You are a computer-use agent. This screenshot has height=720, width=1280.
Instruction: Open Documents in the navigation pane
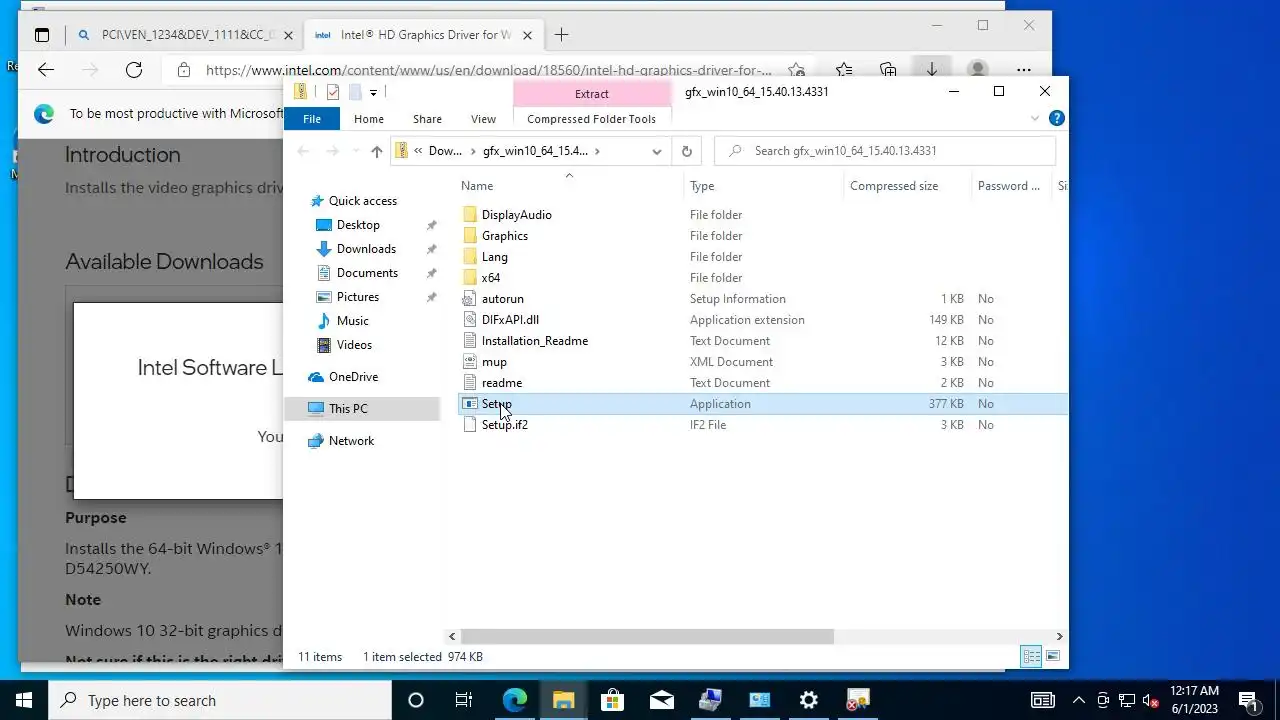pyautogui.click(x=367, y=273)
